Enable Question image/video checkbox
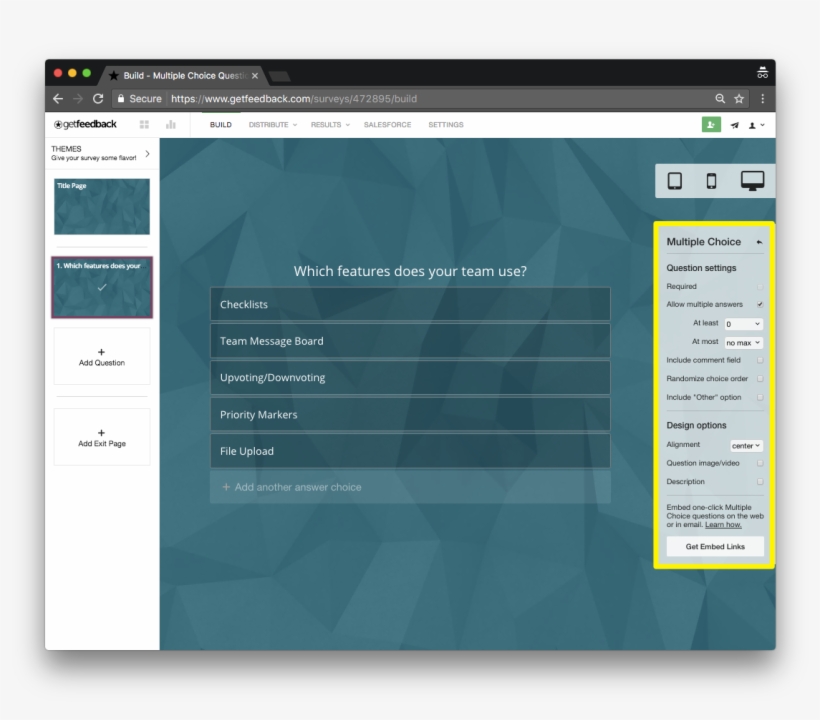The width and height of the screenshot is (820, 720). [760, 463]
